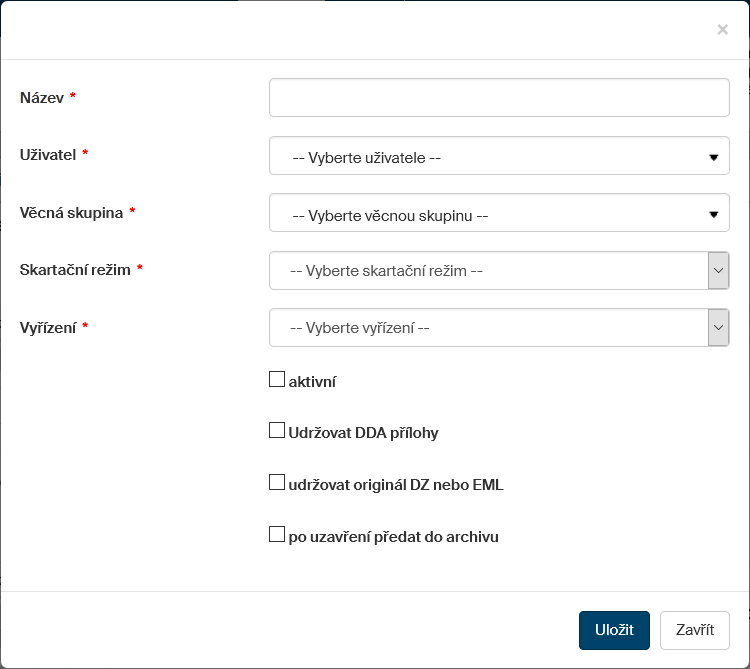Toggle udržovat originál DZ nebo EML checkbox

click(x=277, y=483)
